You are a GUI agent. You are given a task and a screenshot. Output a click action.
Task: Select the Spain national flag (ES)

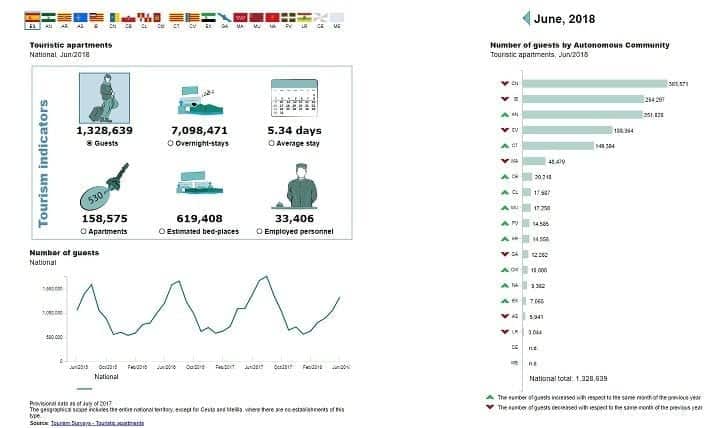[31, 18]
